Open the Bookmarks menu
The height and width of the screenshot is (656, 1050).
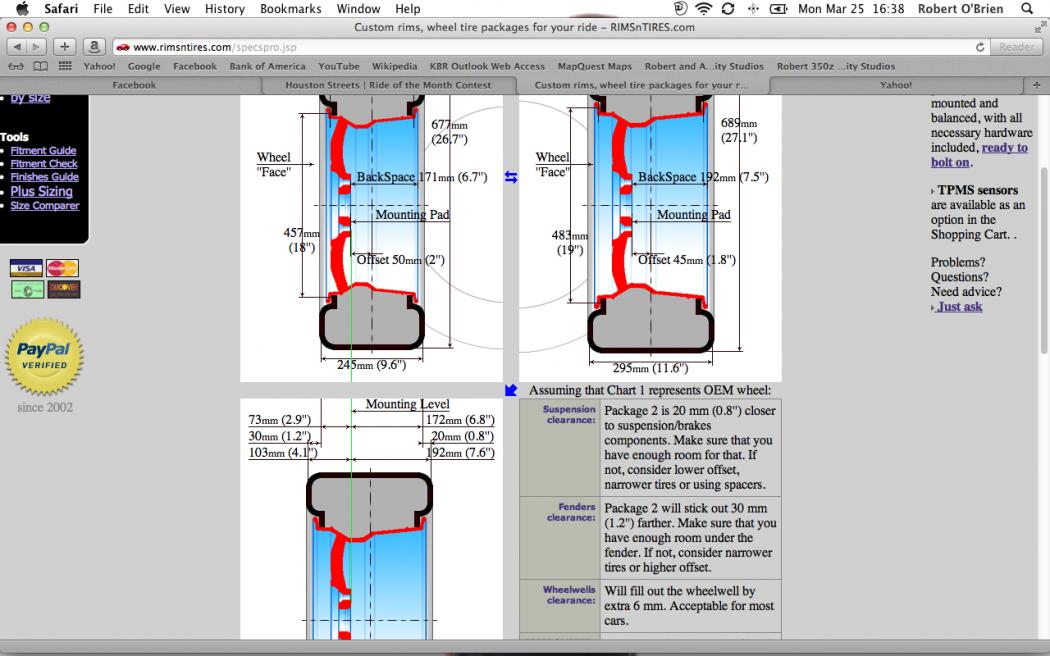[x=291, y=8]
